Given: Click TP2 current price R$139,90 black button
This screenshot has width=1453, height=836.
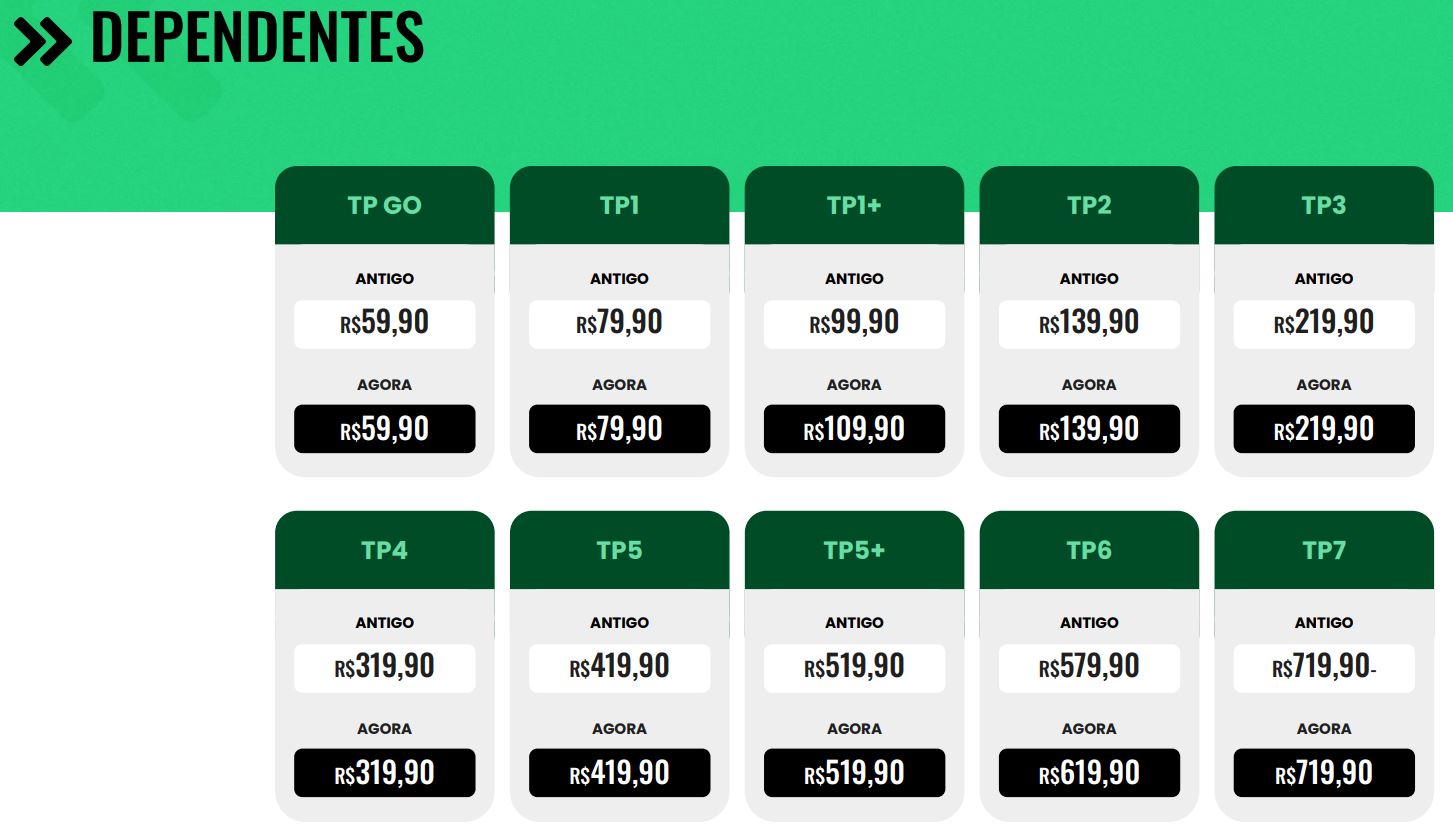Looking at the screenshot, I should click(1089, 429).
